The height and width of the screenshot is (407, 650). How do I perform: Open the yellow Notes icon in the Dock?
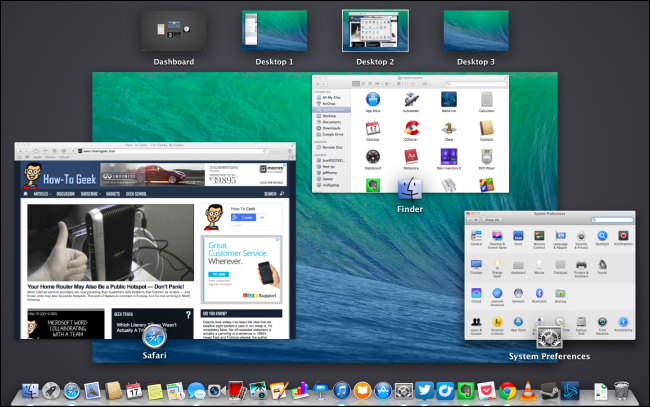coord(155,391)
